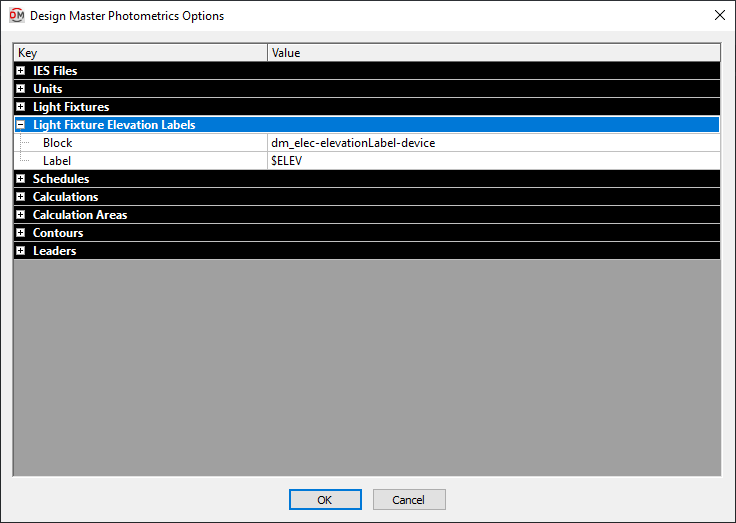Click the Key column header
The image size is (736, 523).
point(141,53)
